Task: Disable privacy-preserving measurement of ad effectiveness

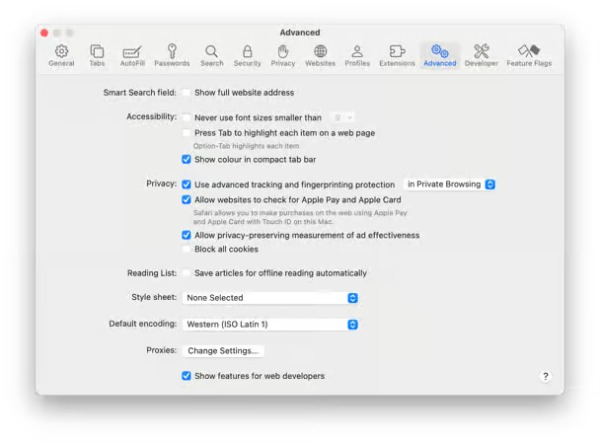Action: (186, 235)
